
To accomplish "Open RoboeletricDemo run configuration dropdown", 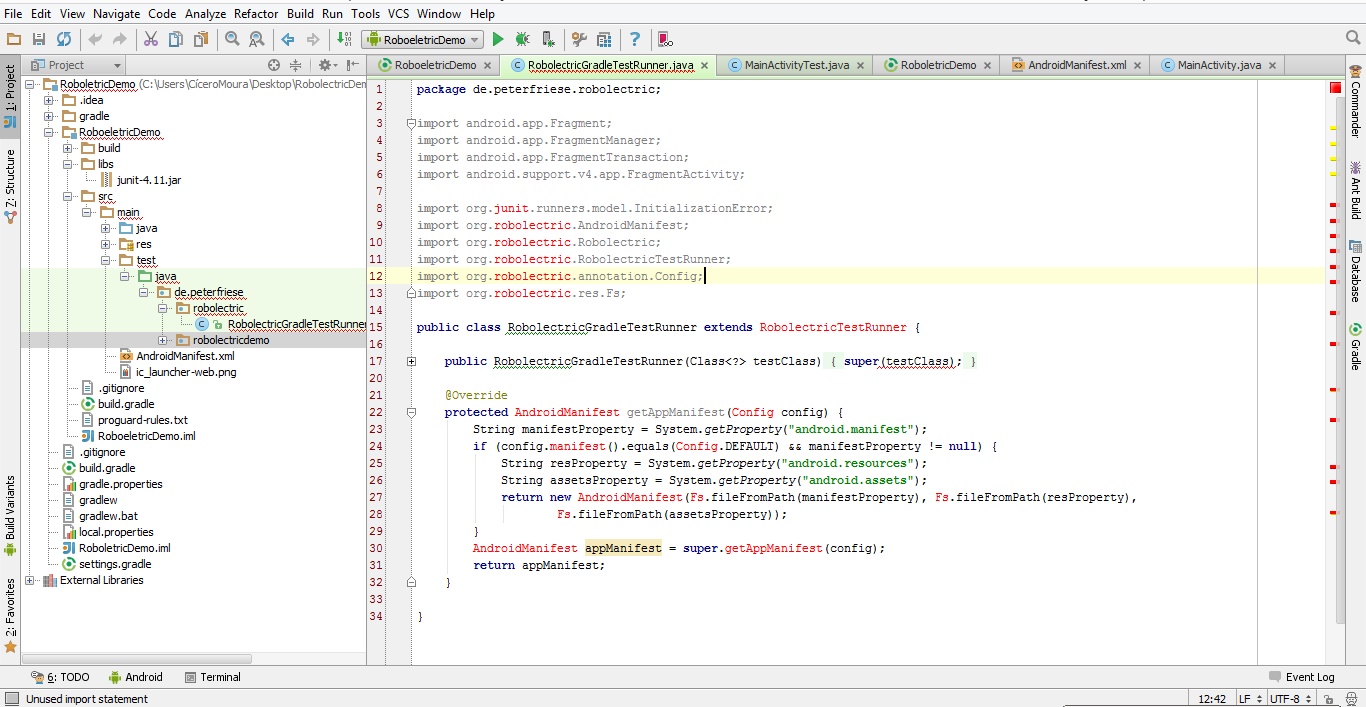I will [x=423, y=39].
